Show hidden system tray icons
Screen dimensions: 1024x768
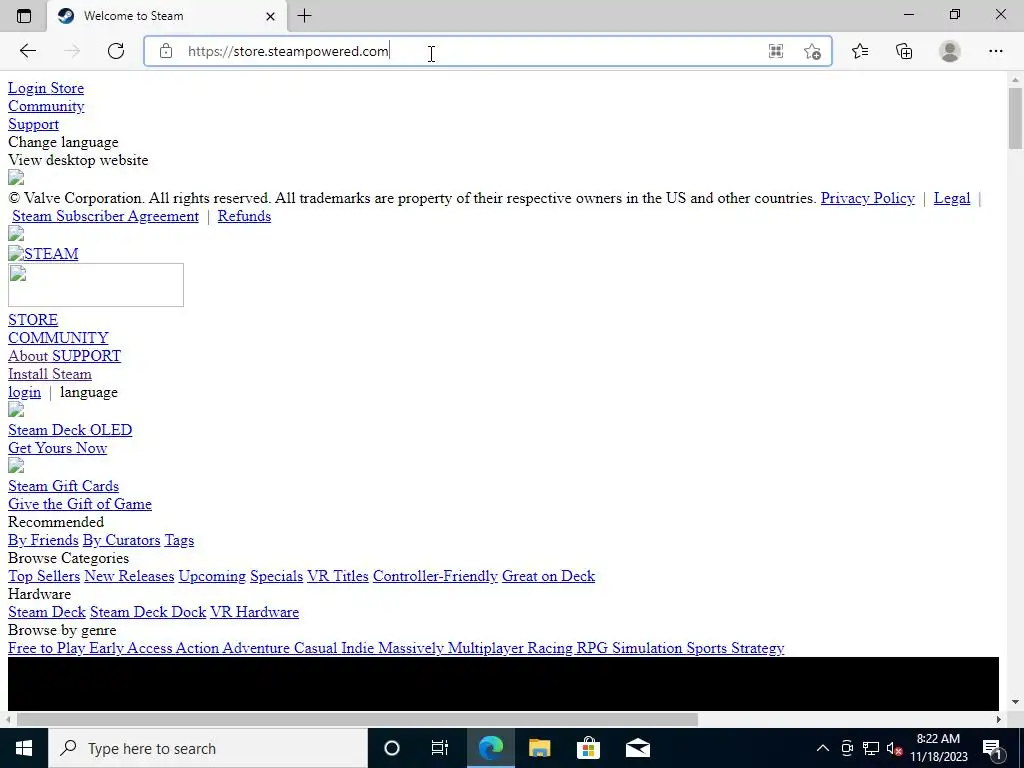[823, 748]
